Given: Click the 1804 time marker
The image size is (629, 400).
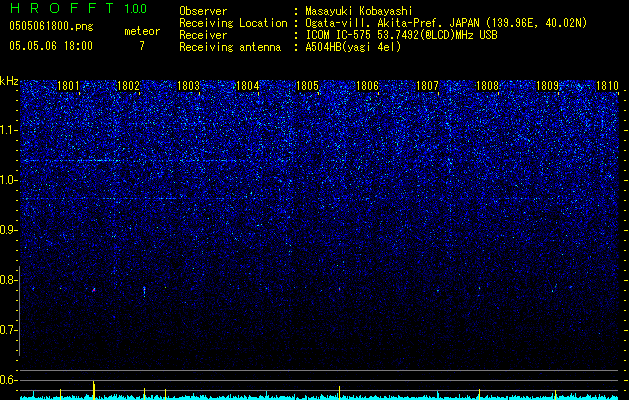Looking at the screenshot, I should point(248,86).
